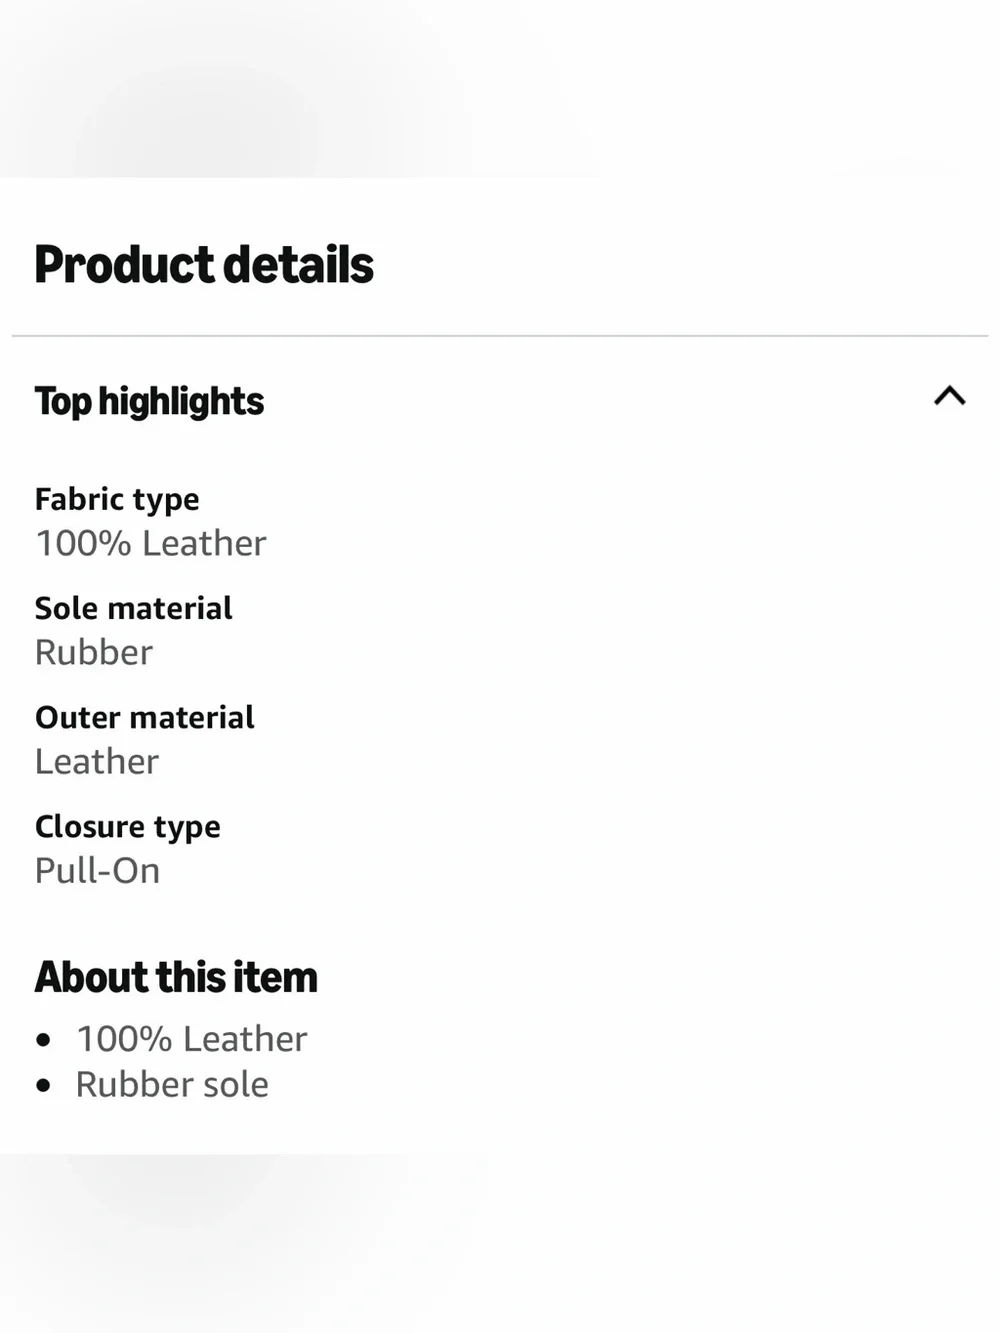Viewport: 1000px width, 1333px height.
Task: Click the Rubber sole bullet item
Action: tap(172, 1085)
